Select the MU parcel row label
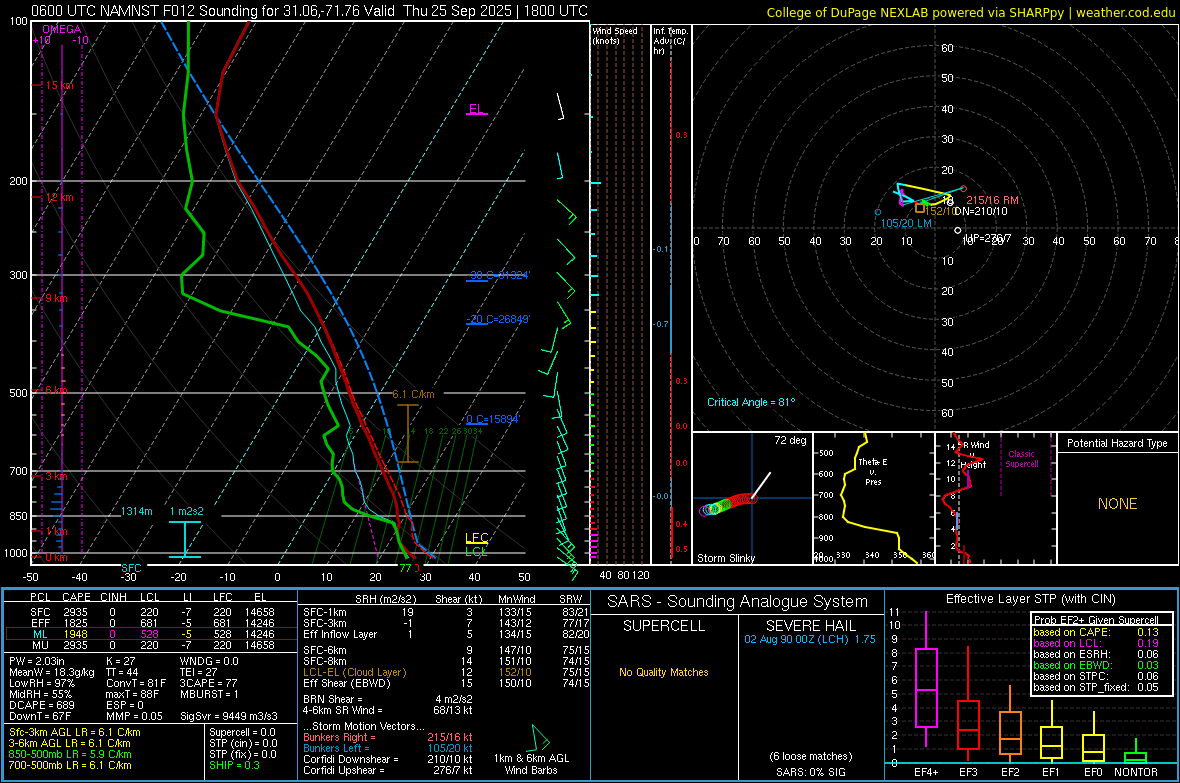This screenshot has width=1180, height=783. point(39,645)
